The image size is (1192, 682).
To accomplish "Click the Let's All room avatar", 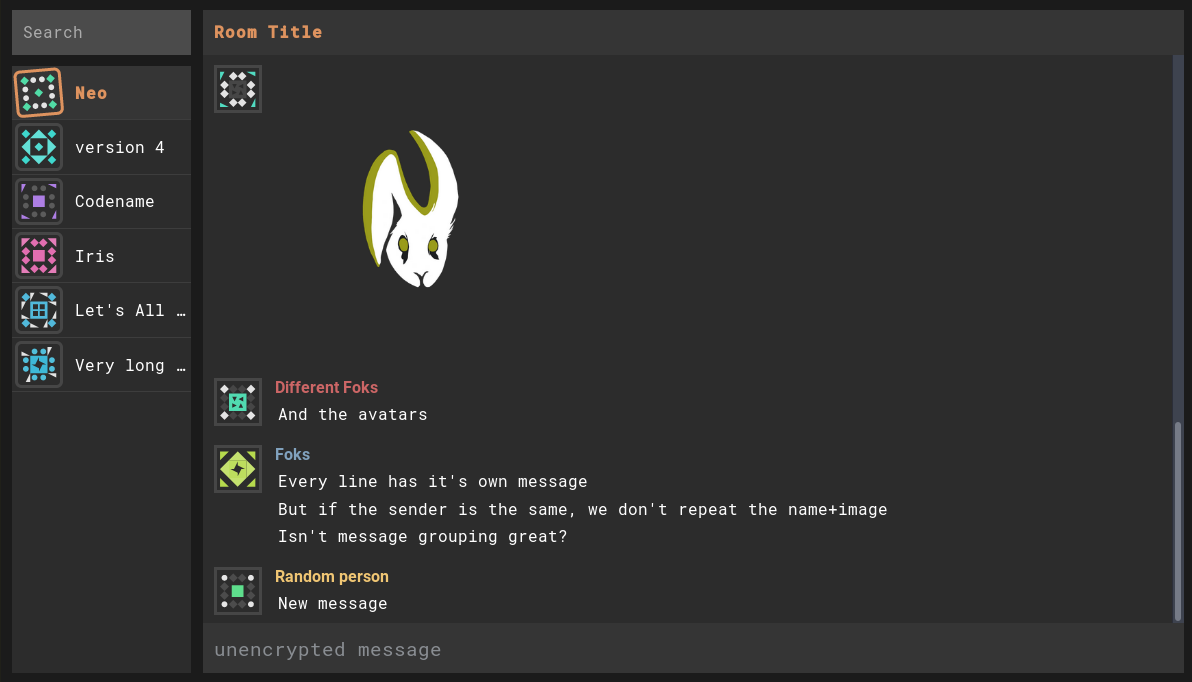I will pos(39,310).
